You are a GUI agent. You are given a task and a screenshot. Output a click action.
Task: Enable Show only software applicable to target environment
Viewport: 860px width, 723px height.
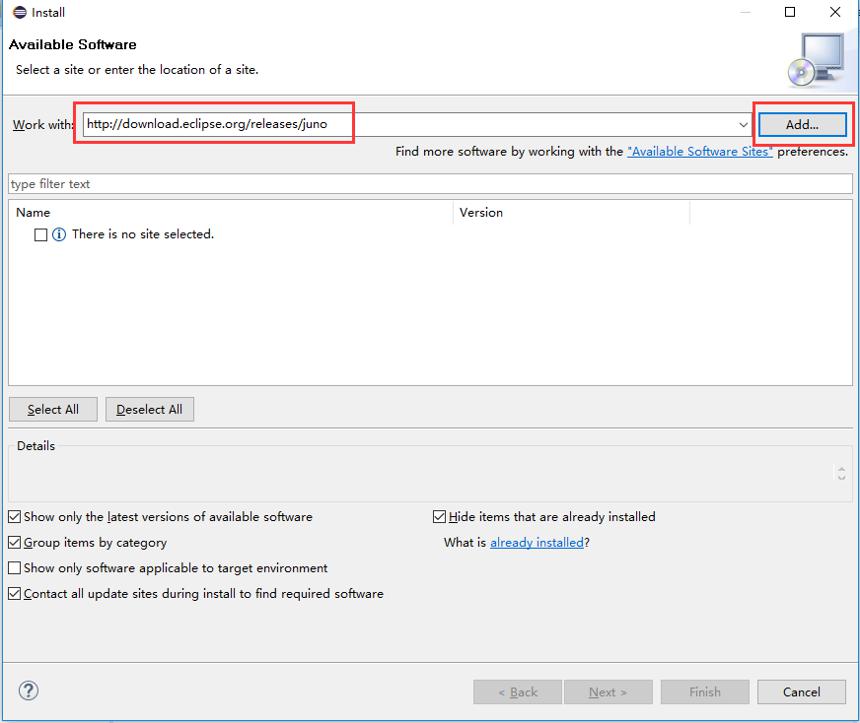click(x=15, y=568)
